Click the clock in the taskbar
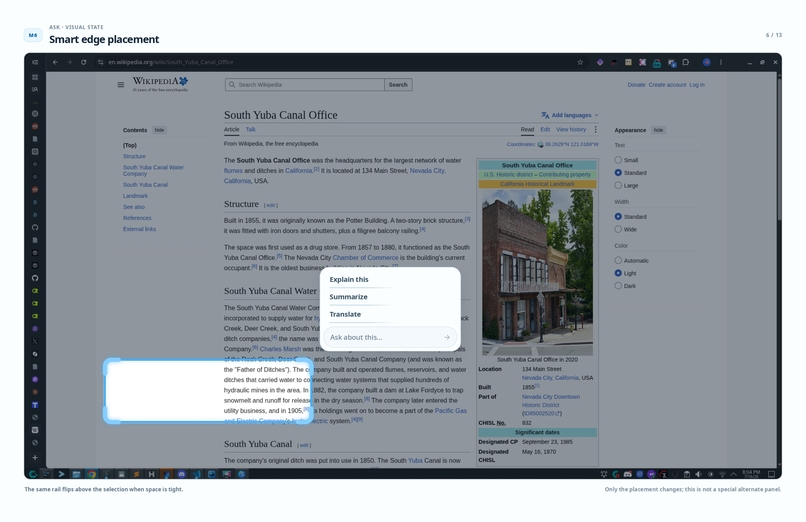This screenshot has height=522, width=806. [751, 474]
